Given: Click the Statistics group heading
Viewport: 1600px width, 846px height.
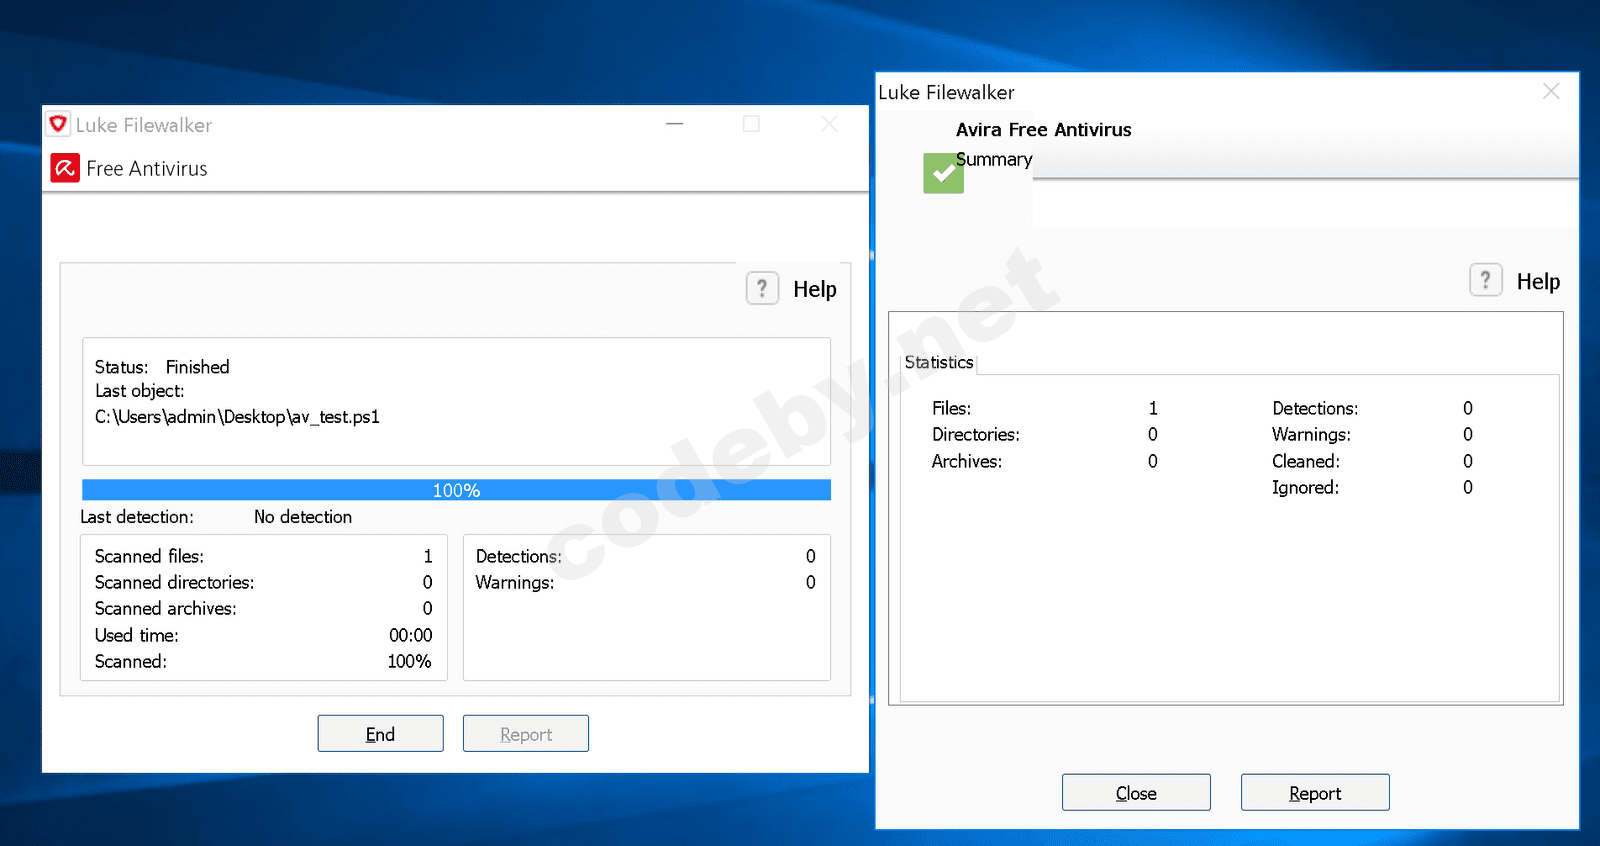Looking at the screenshot, I should click(939, 362).
